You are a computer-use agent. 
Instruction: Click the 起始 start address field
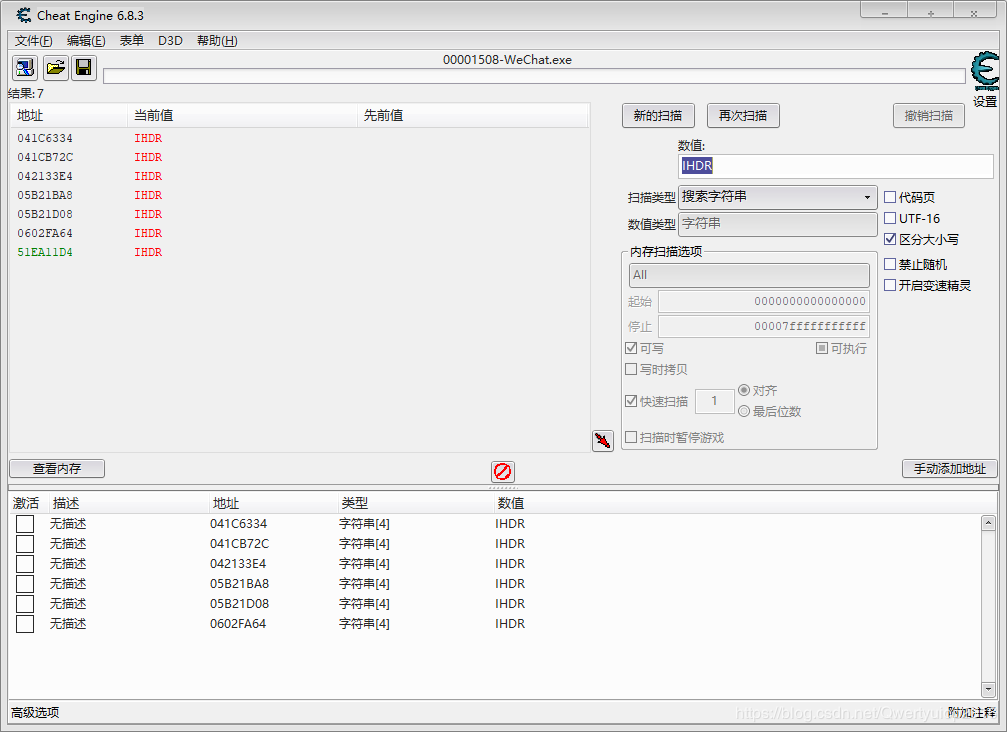(764, 301)
